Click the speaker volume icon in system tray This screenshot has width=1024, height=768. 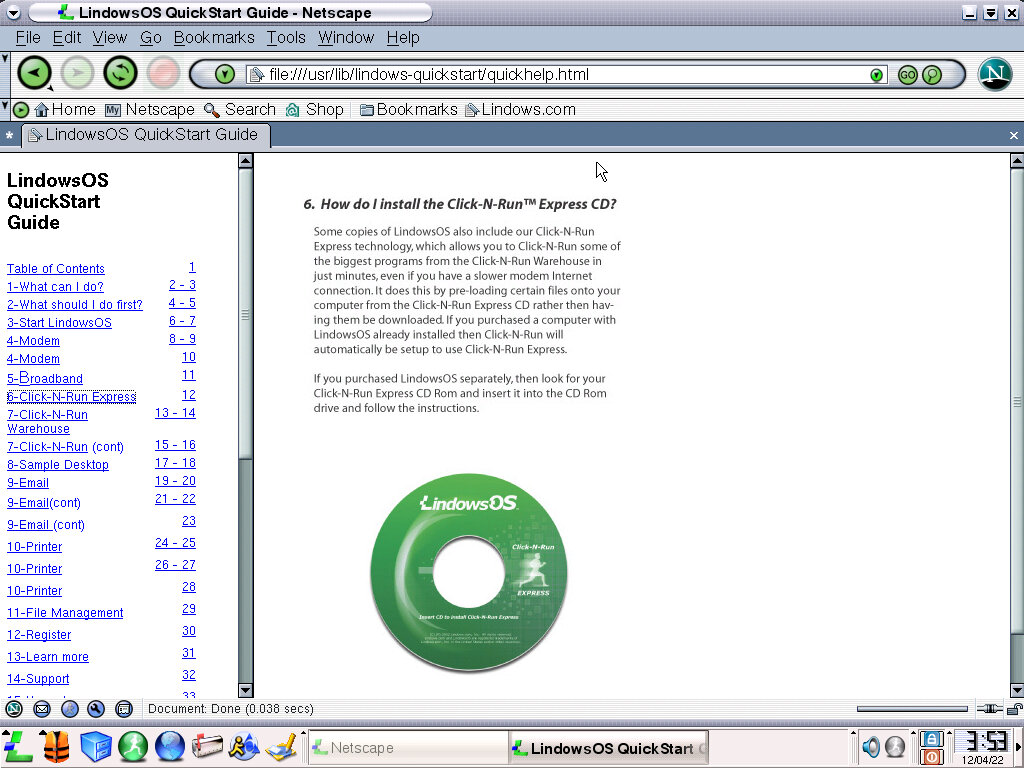coord(871,747)
